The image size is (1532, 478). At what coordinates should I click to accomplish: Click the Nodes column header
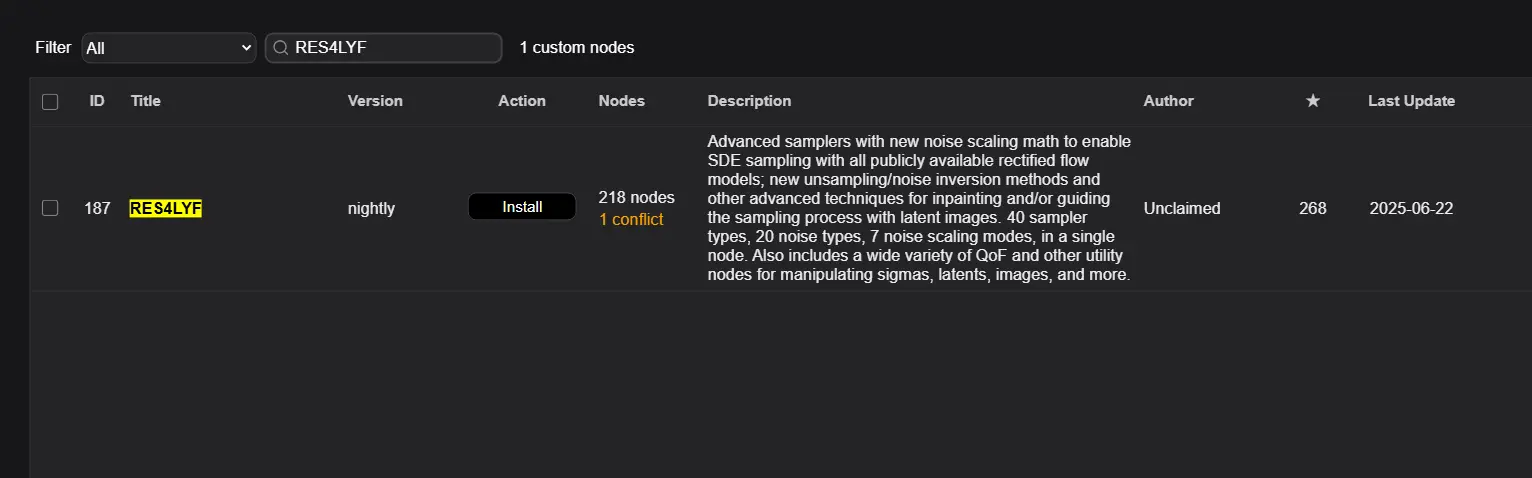tap(621, 101)
